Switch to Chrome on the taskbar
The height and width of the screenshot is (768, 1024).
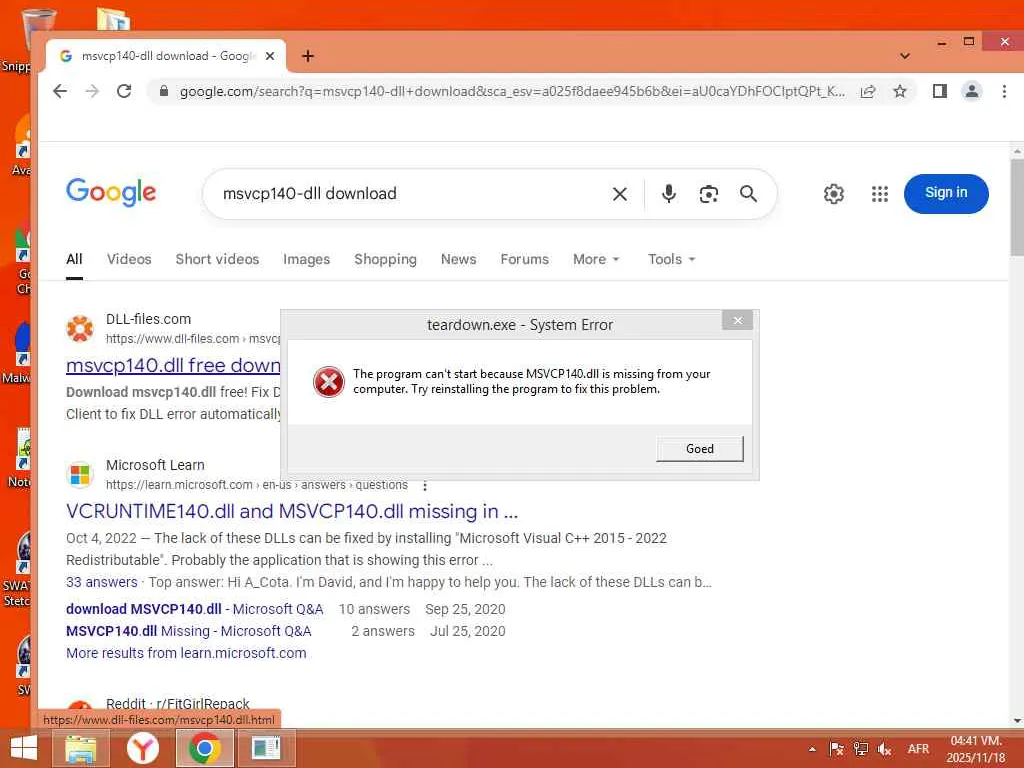click(204, 748)
